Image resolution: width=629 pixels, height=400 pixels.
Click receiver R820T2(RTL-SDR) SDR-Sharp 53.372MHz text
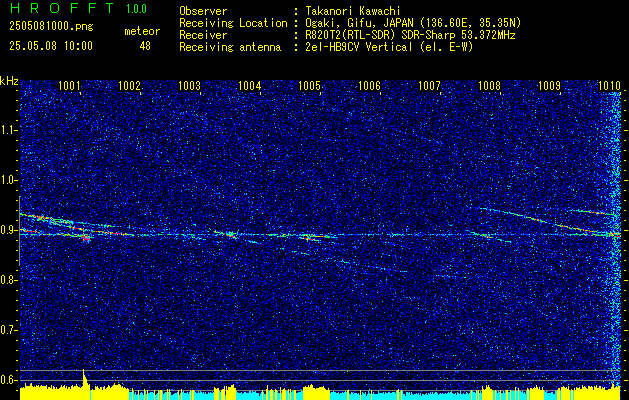coord(410,35)
